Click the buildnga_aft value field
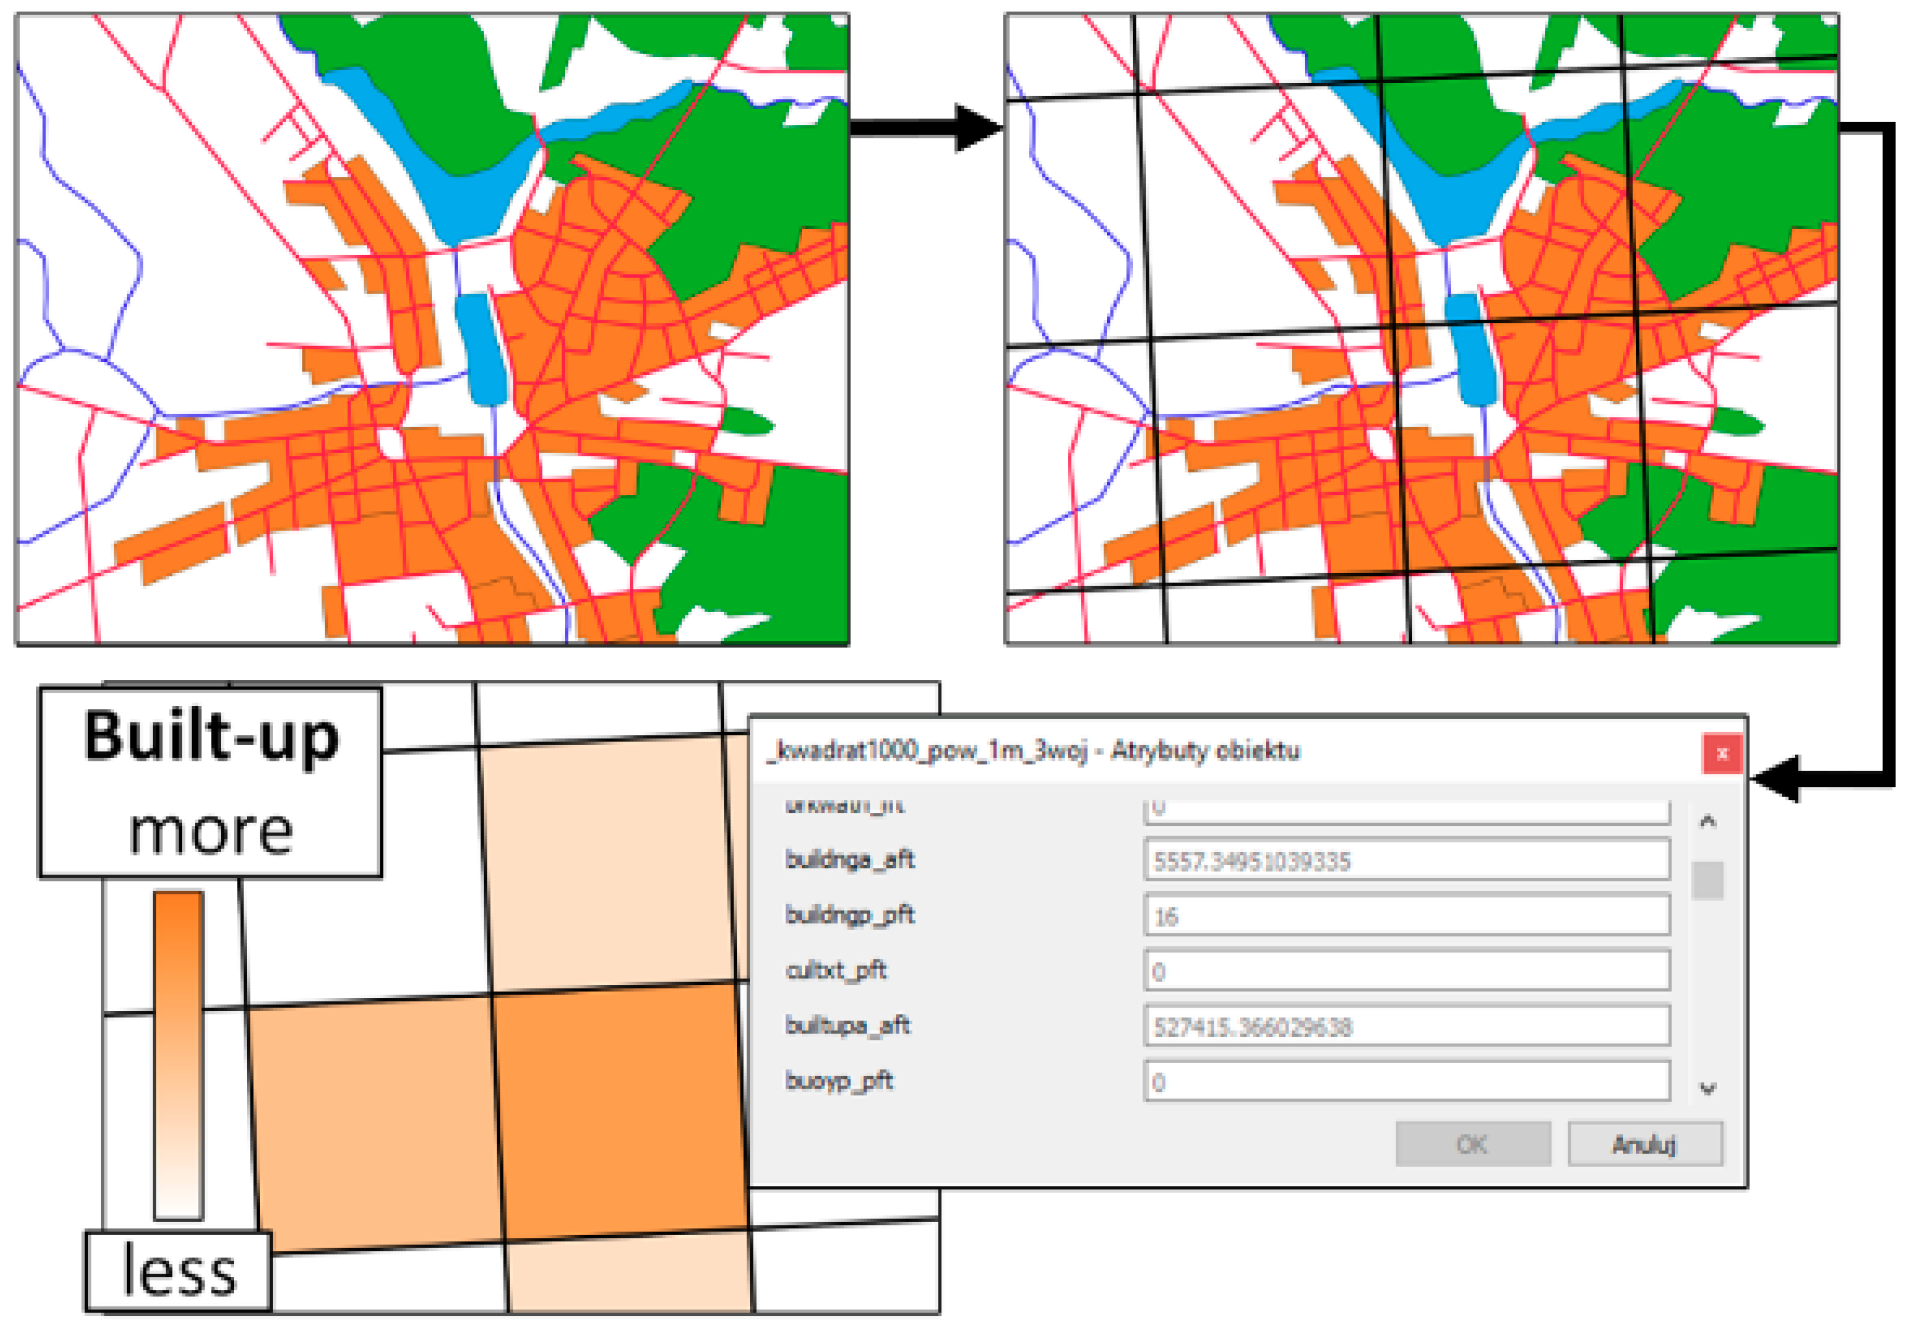Image resolution: width=1912 pixels, height=1334 pixels. (1407, 861)
